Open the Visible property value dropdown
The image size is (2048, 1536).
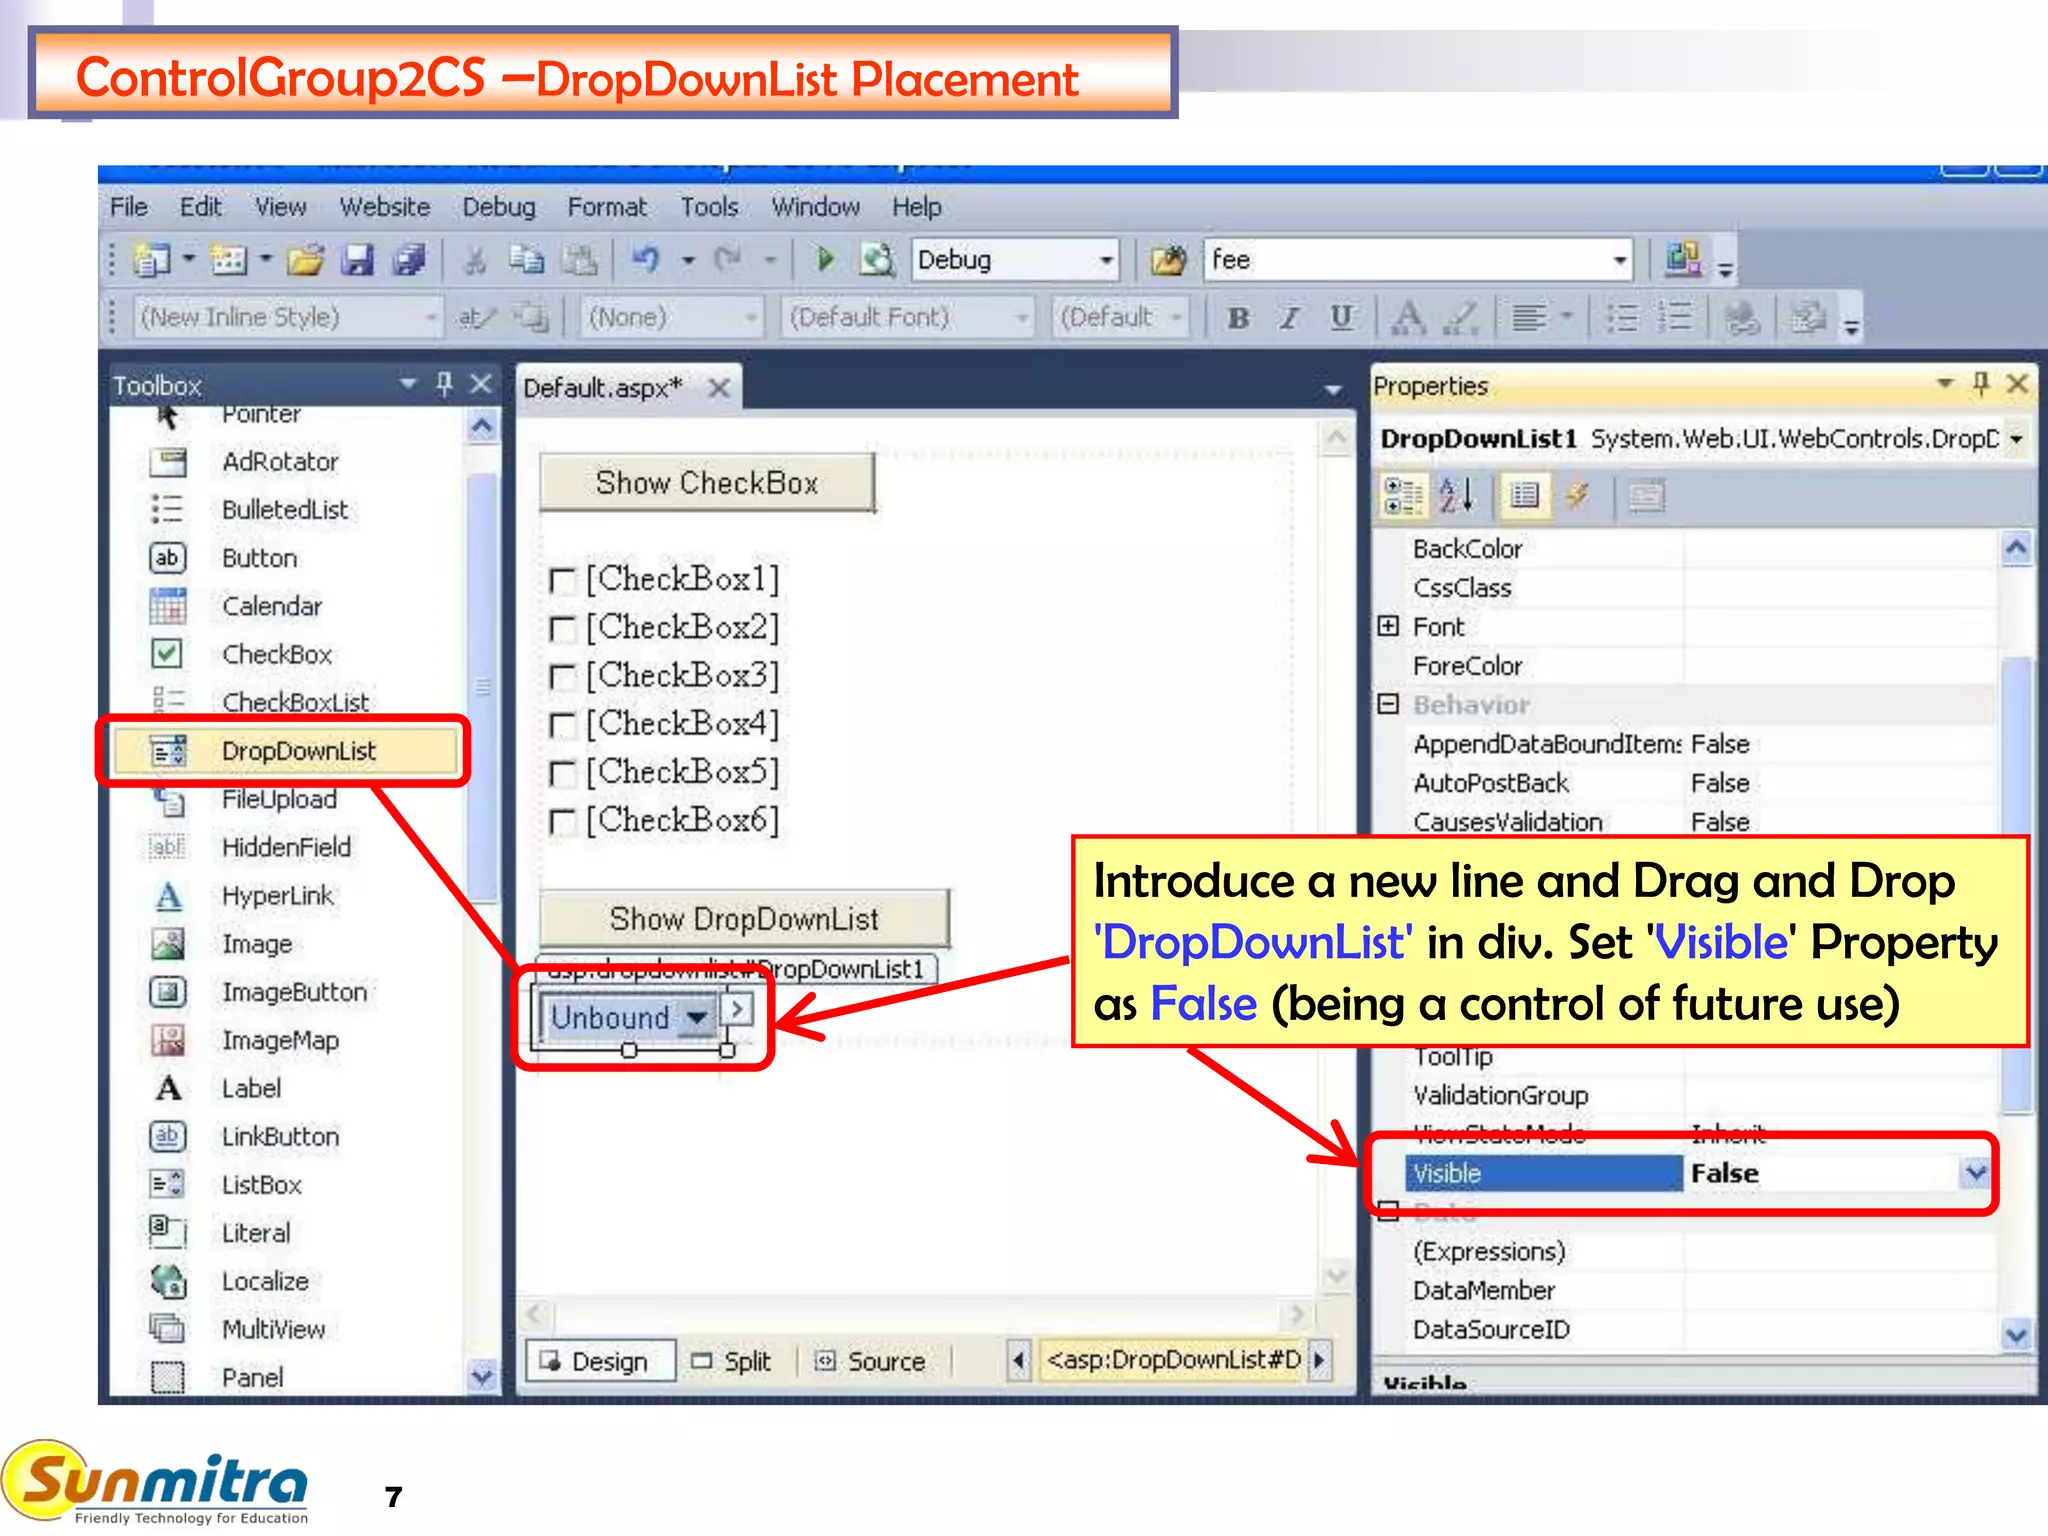[1975, 1172]
